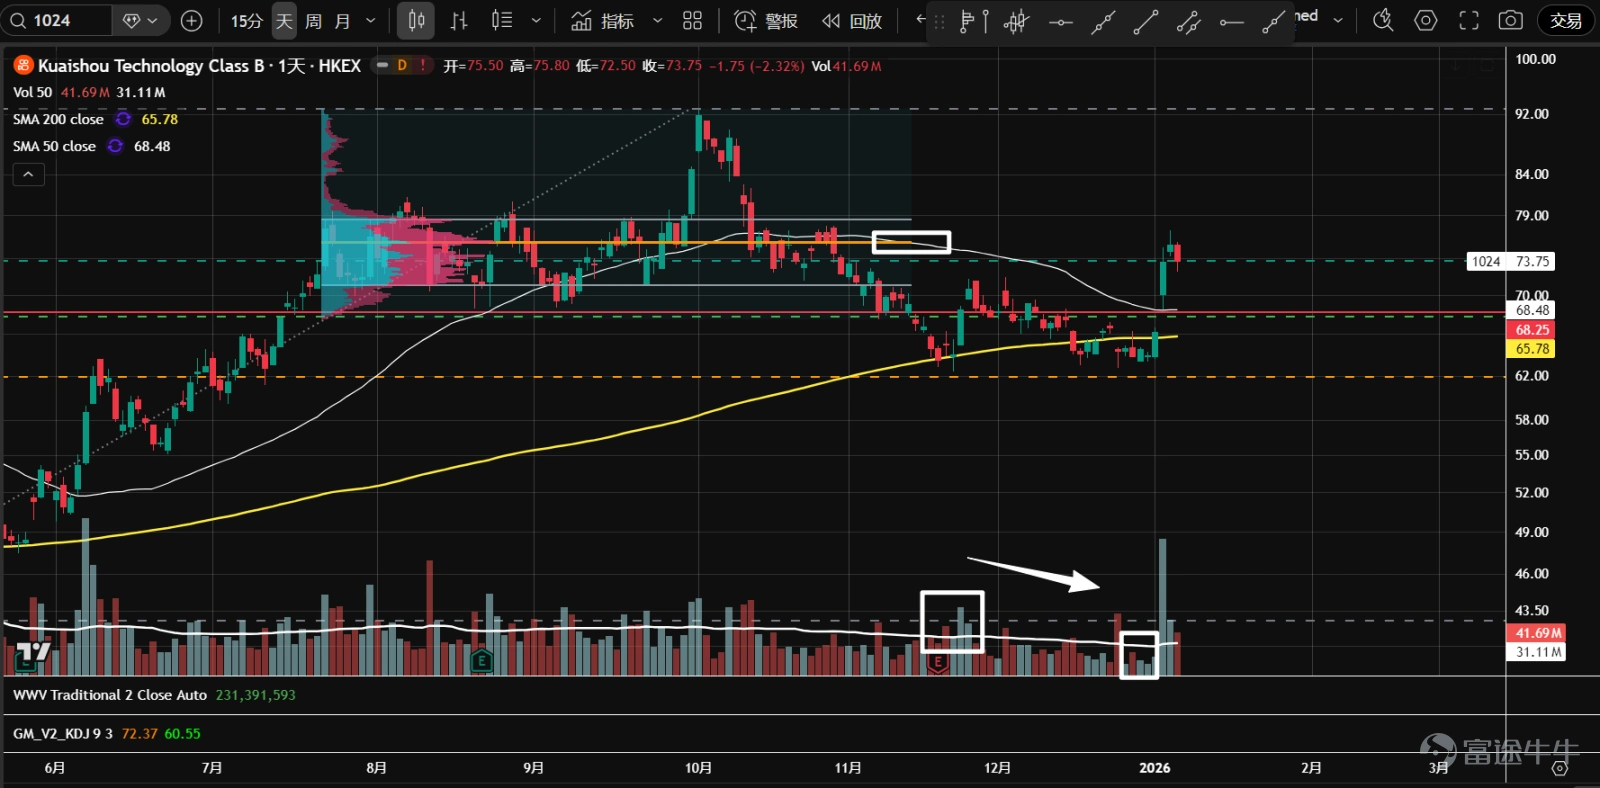This screenshot has width=1600, height=788.
Task: Select the bar chart type icon
Action: [459, 20]
